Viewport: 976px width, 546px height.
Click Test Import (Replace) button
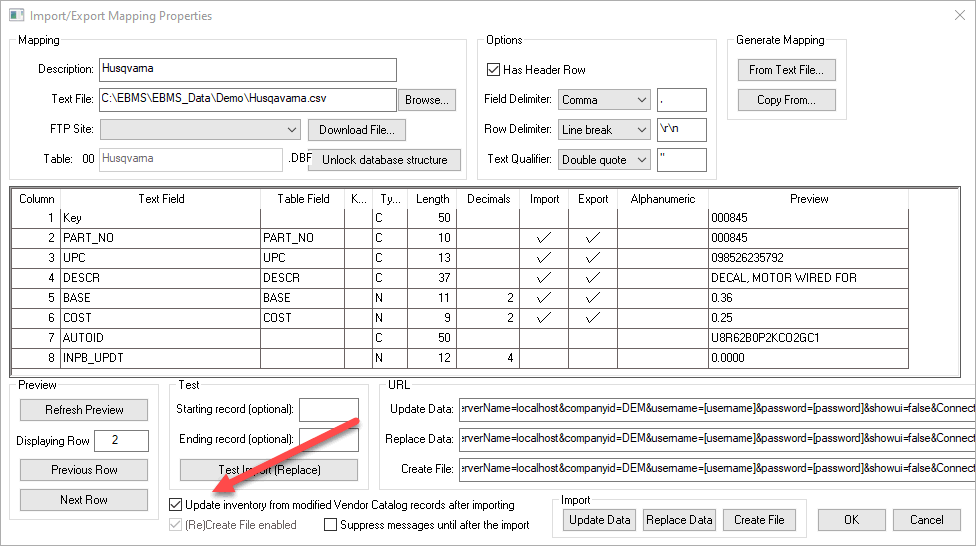tap(269, 470)
